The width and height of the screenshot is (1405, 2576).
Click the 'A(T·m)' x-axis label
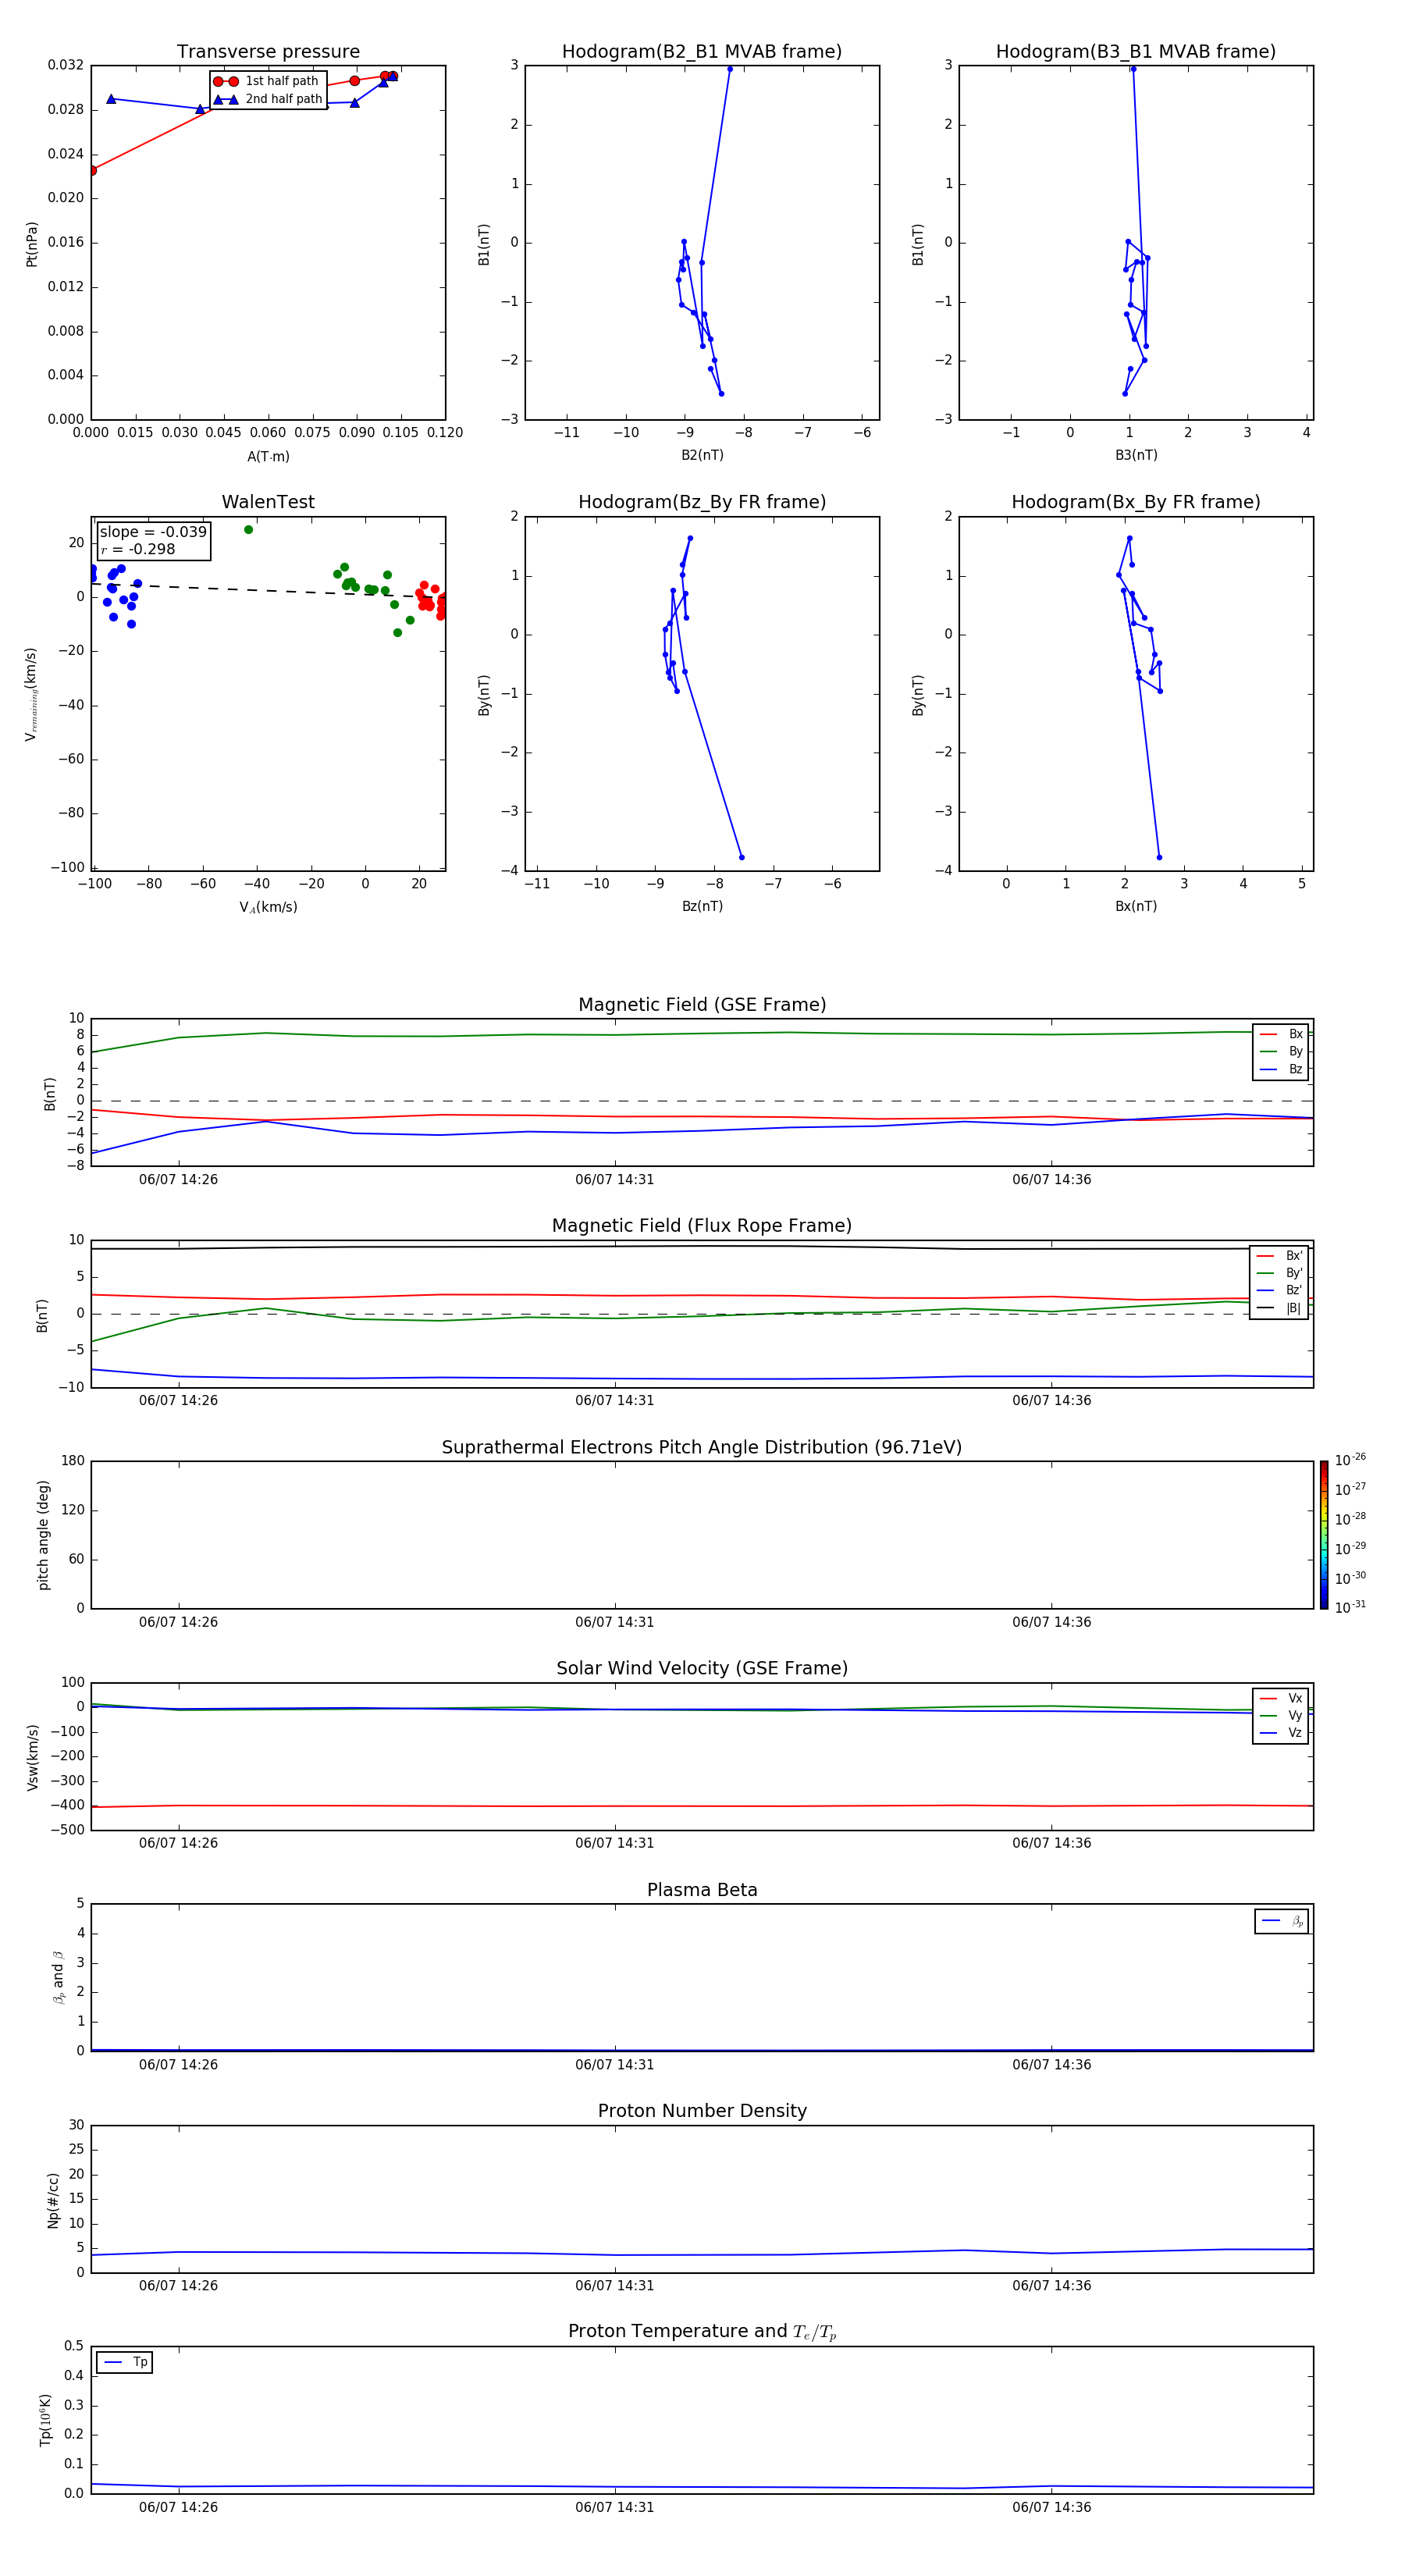click(x=268, y=456)
